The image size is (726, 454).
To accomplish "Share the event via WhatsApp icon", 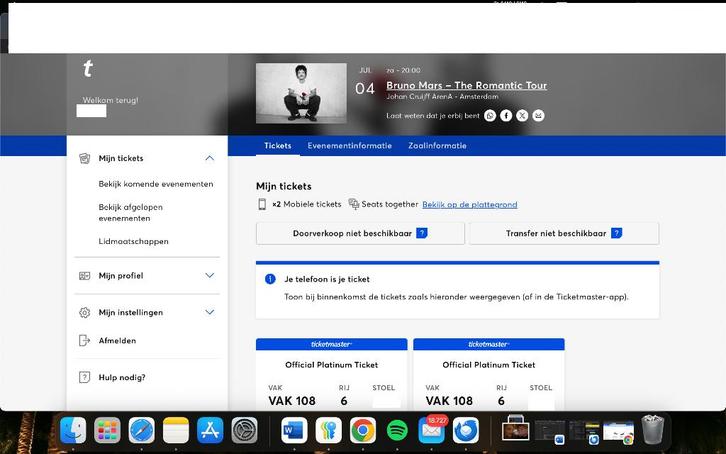I will click(490, 116).
